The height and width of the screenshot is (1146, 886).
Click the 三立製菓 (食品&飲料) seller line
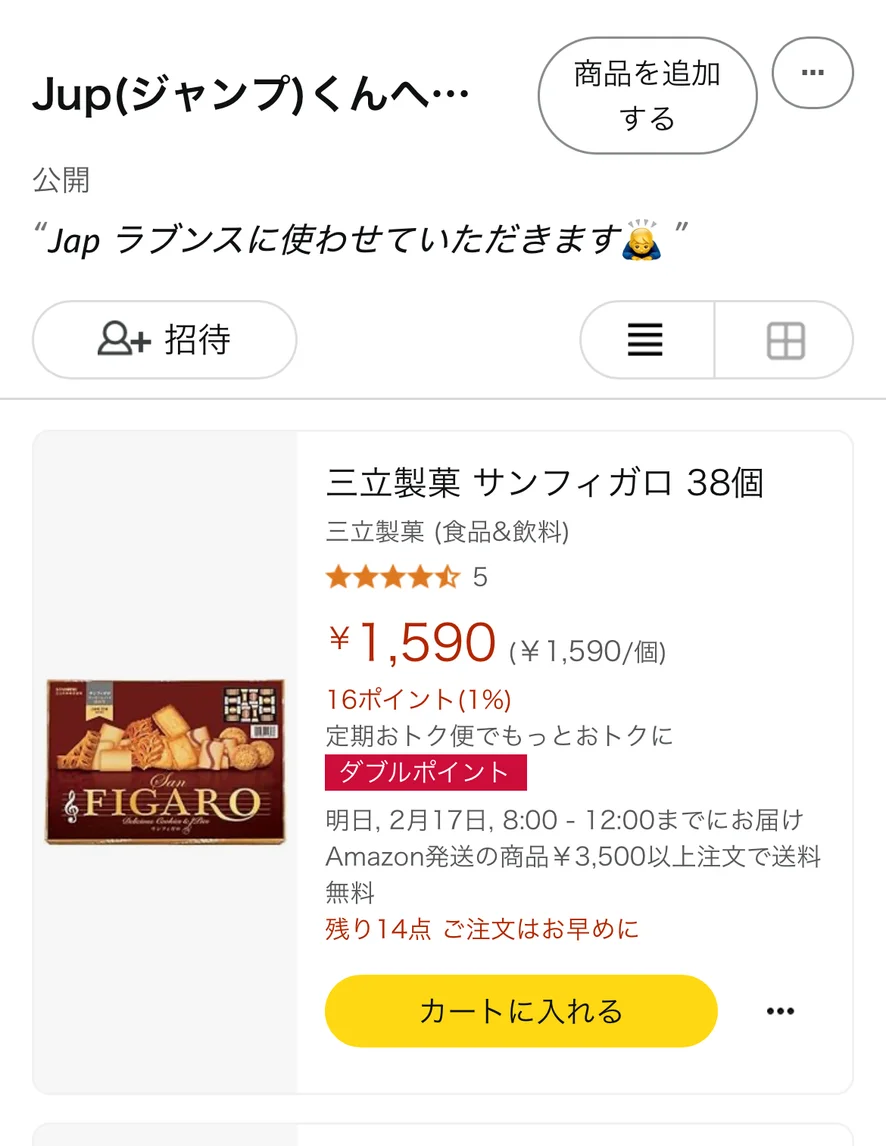pos(447,532)
